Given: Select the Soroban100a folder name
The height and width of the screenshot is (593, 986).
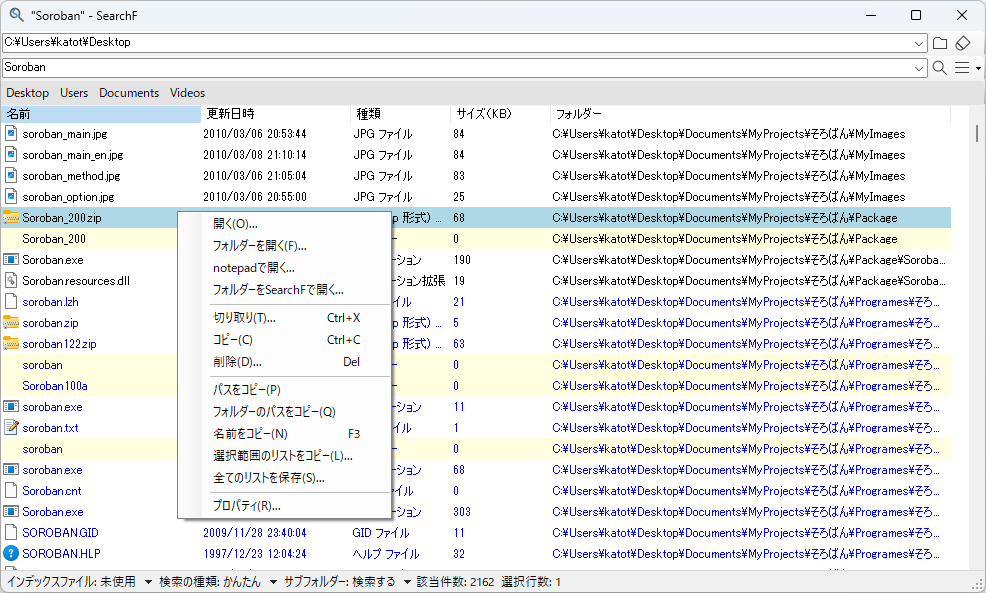Looking at the screenshot, I should pyautogui.click(x=55, y=386).
